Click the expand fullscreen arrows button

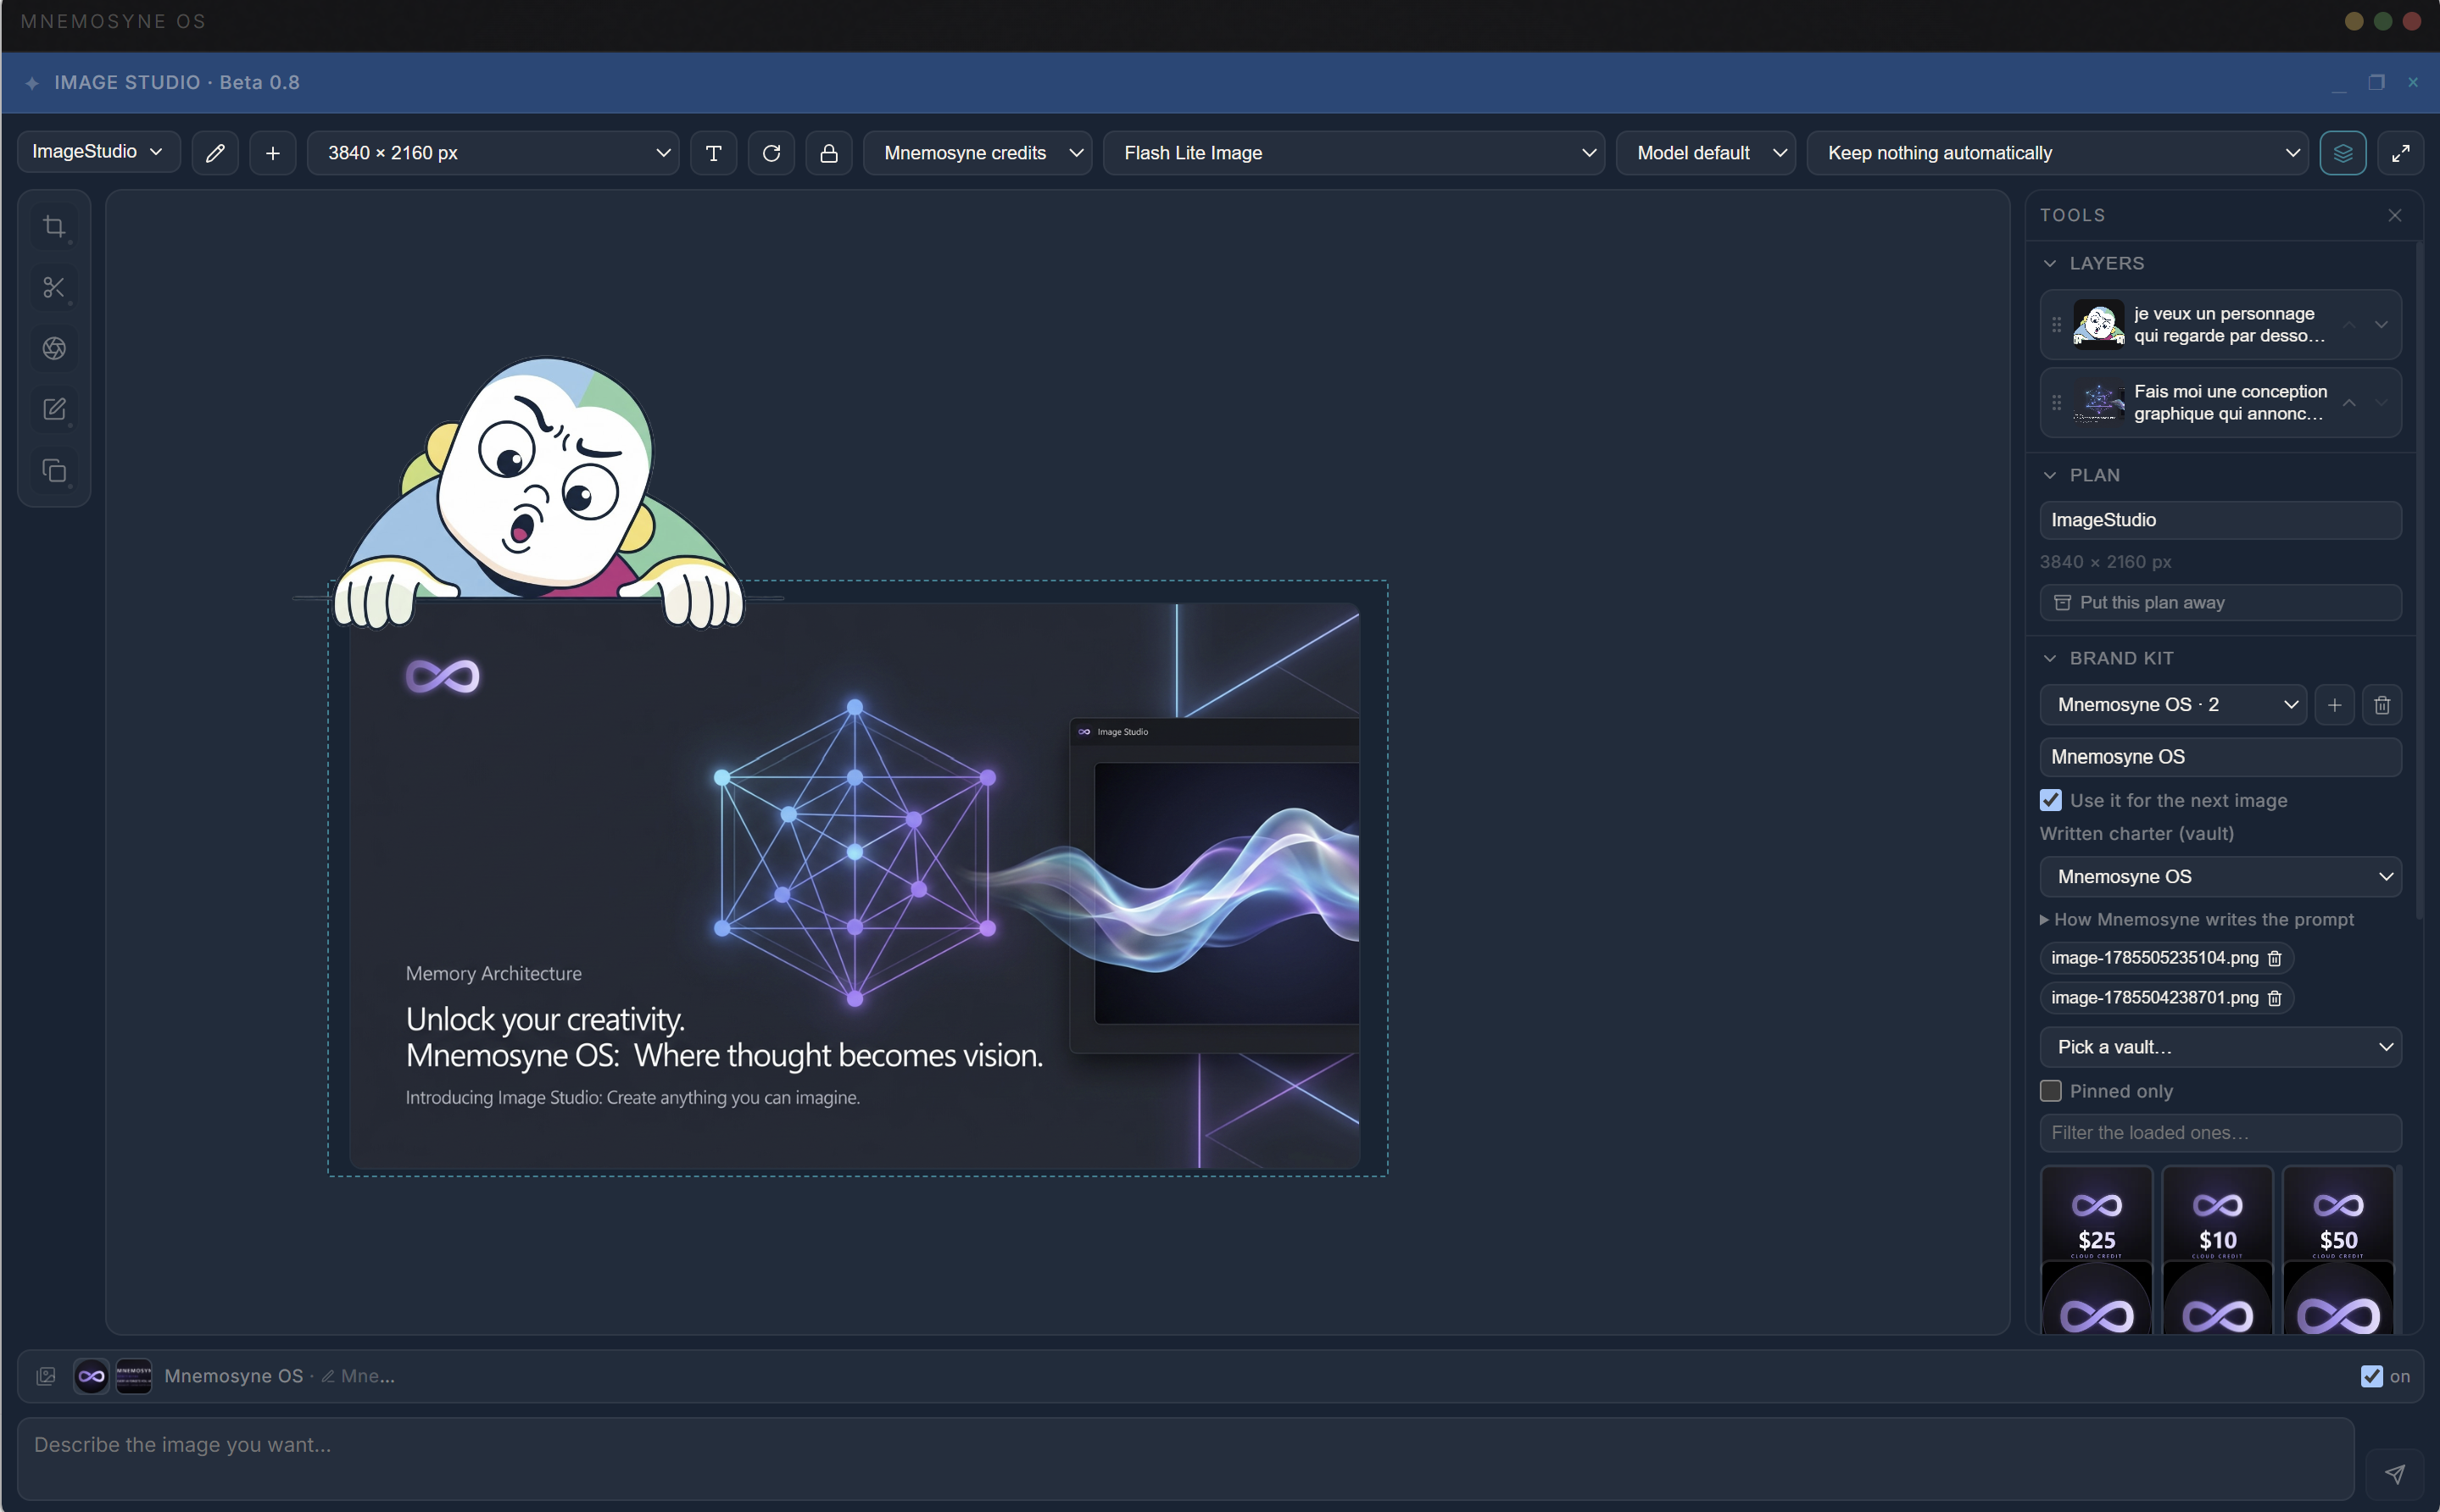2401,153
